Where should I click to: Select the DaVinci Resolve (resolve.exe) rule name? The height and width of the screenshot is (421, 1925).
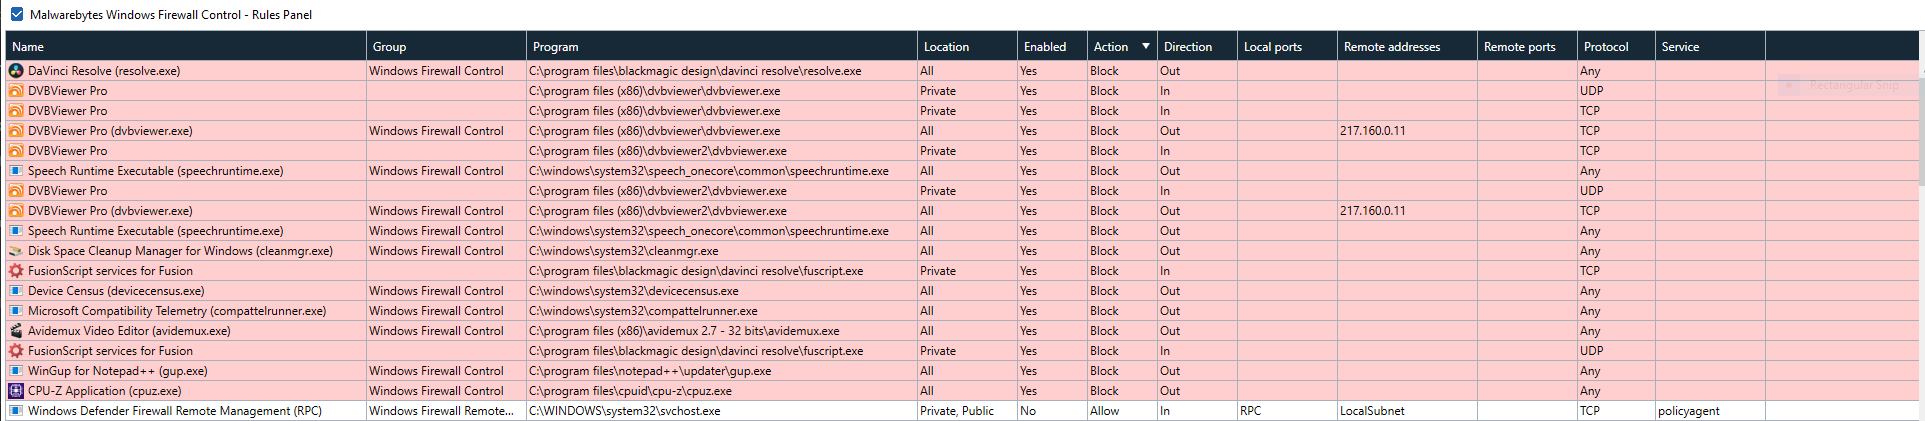(x=104, y=71)
